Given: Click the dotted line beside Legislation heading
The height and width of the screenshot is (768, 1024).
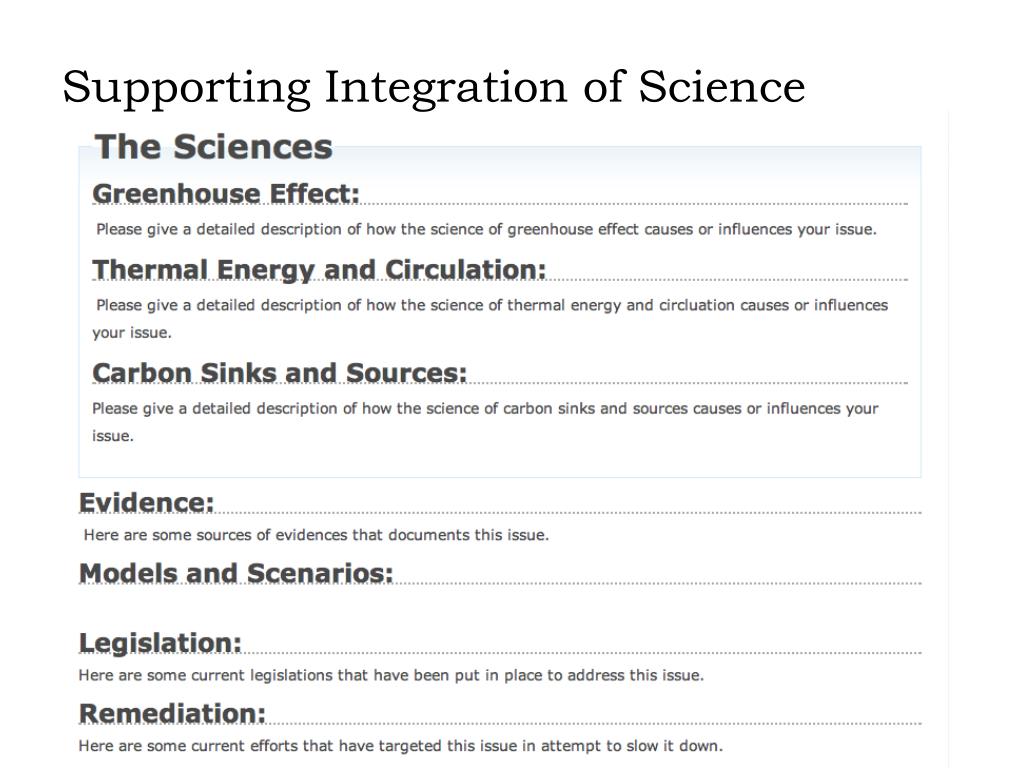Looking at the screenshot, I should (x=582, y=653).
